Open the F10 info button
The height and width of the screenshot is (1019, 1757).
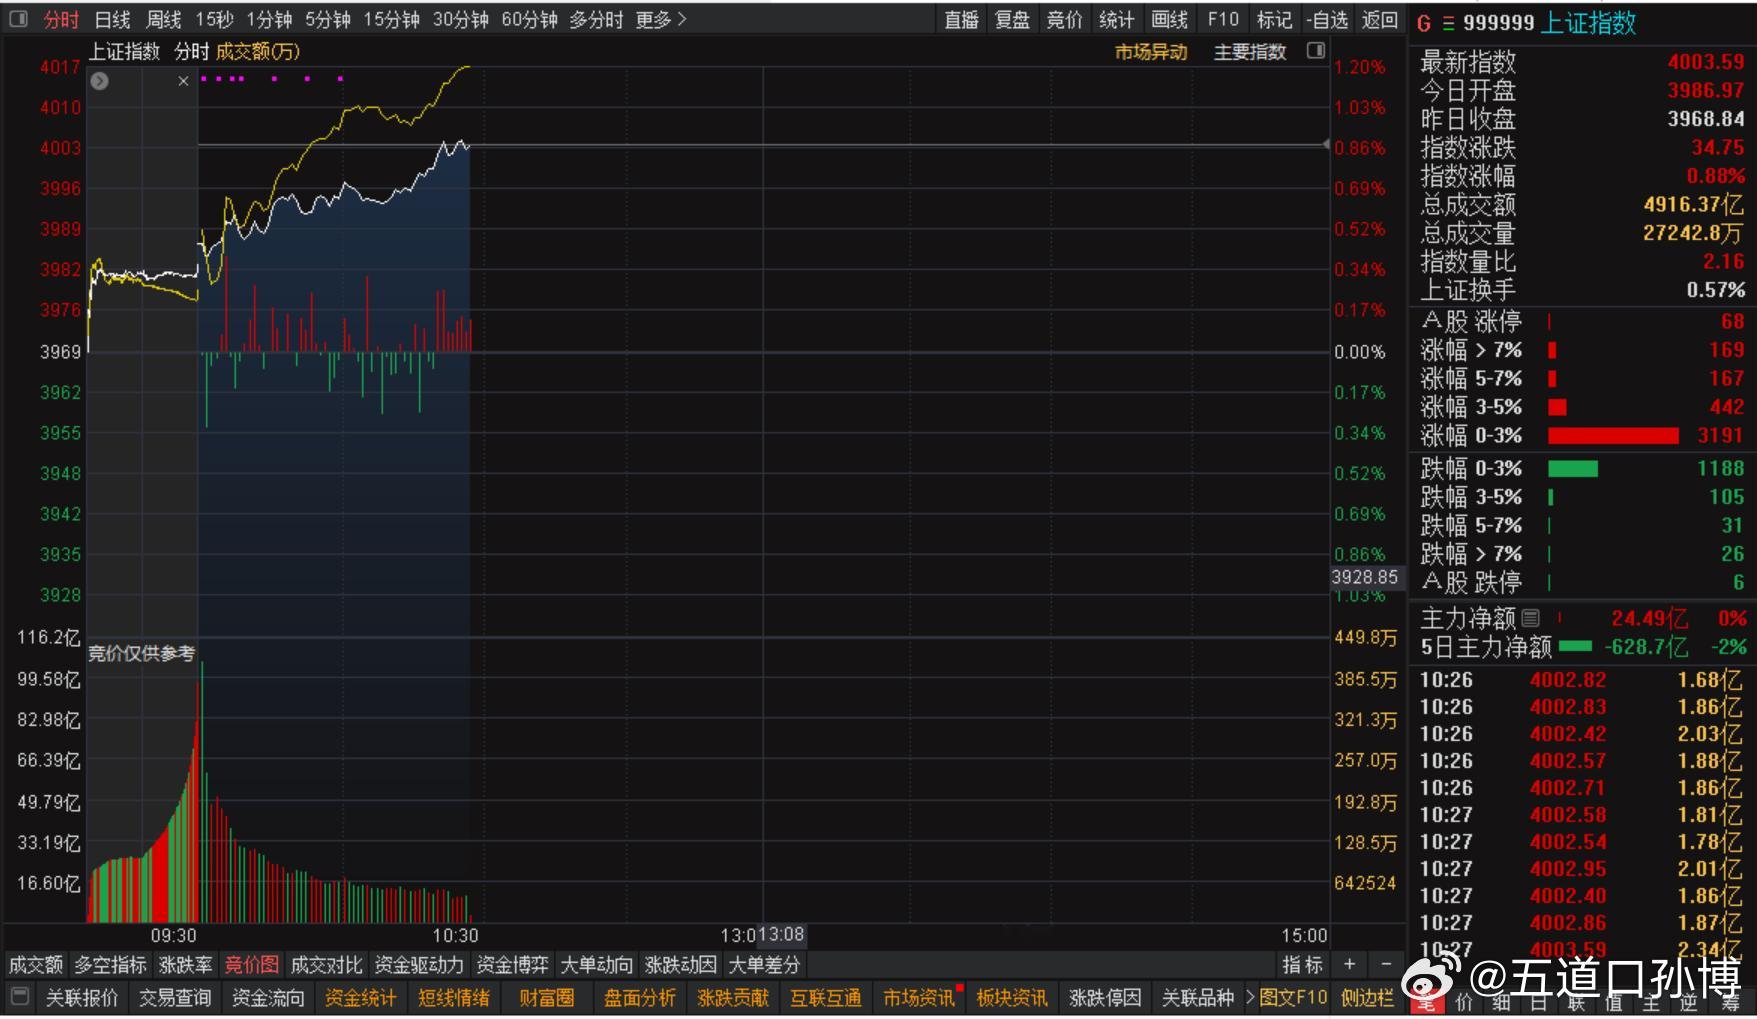pyautogui.click(x=1222, y=19)
